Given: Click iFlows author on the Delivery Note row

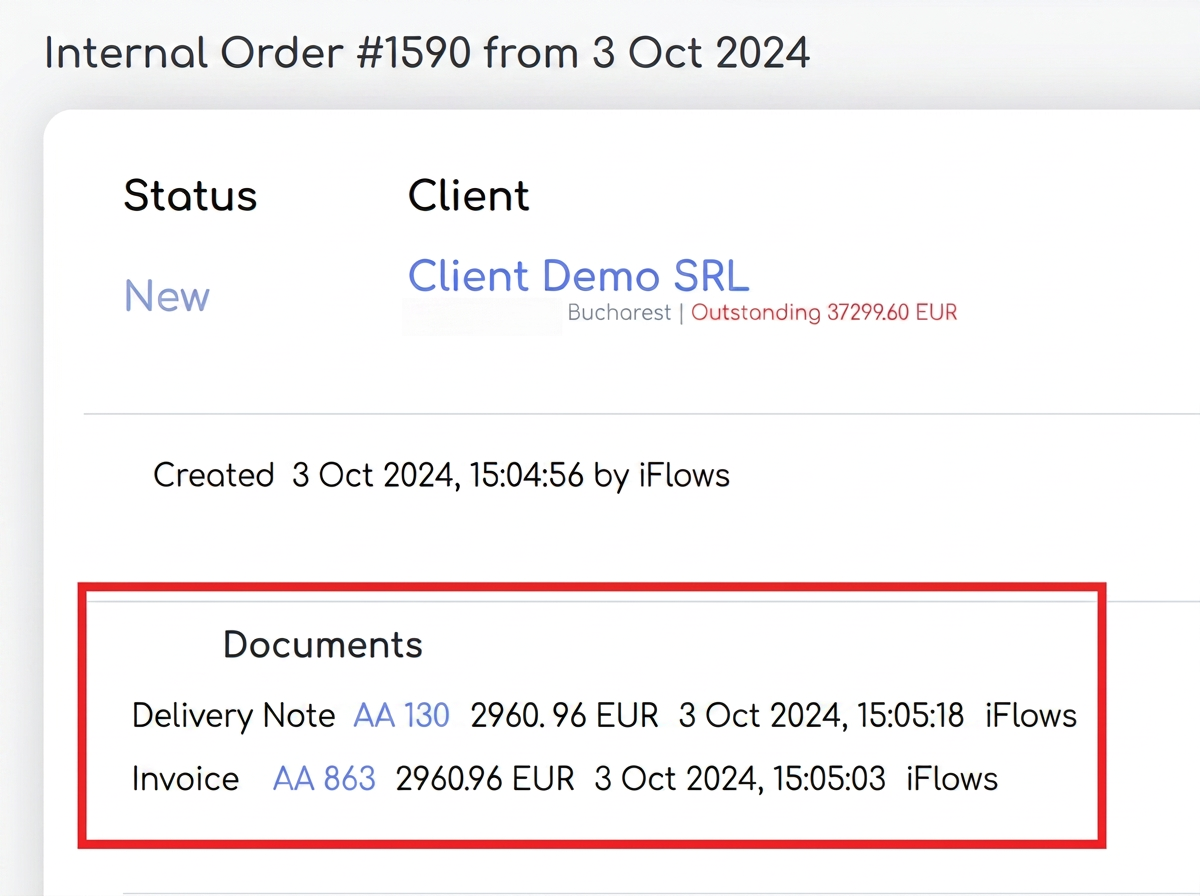Looking at the screenshot, I should (x=1031, y=715).
